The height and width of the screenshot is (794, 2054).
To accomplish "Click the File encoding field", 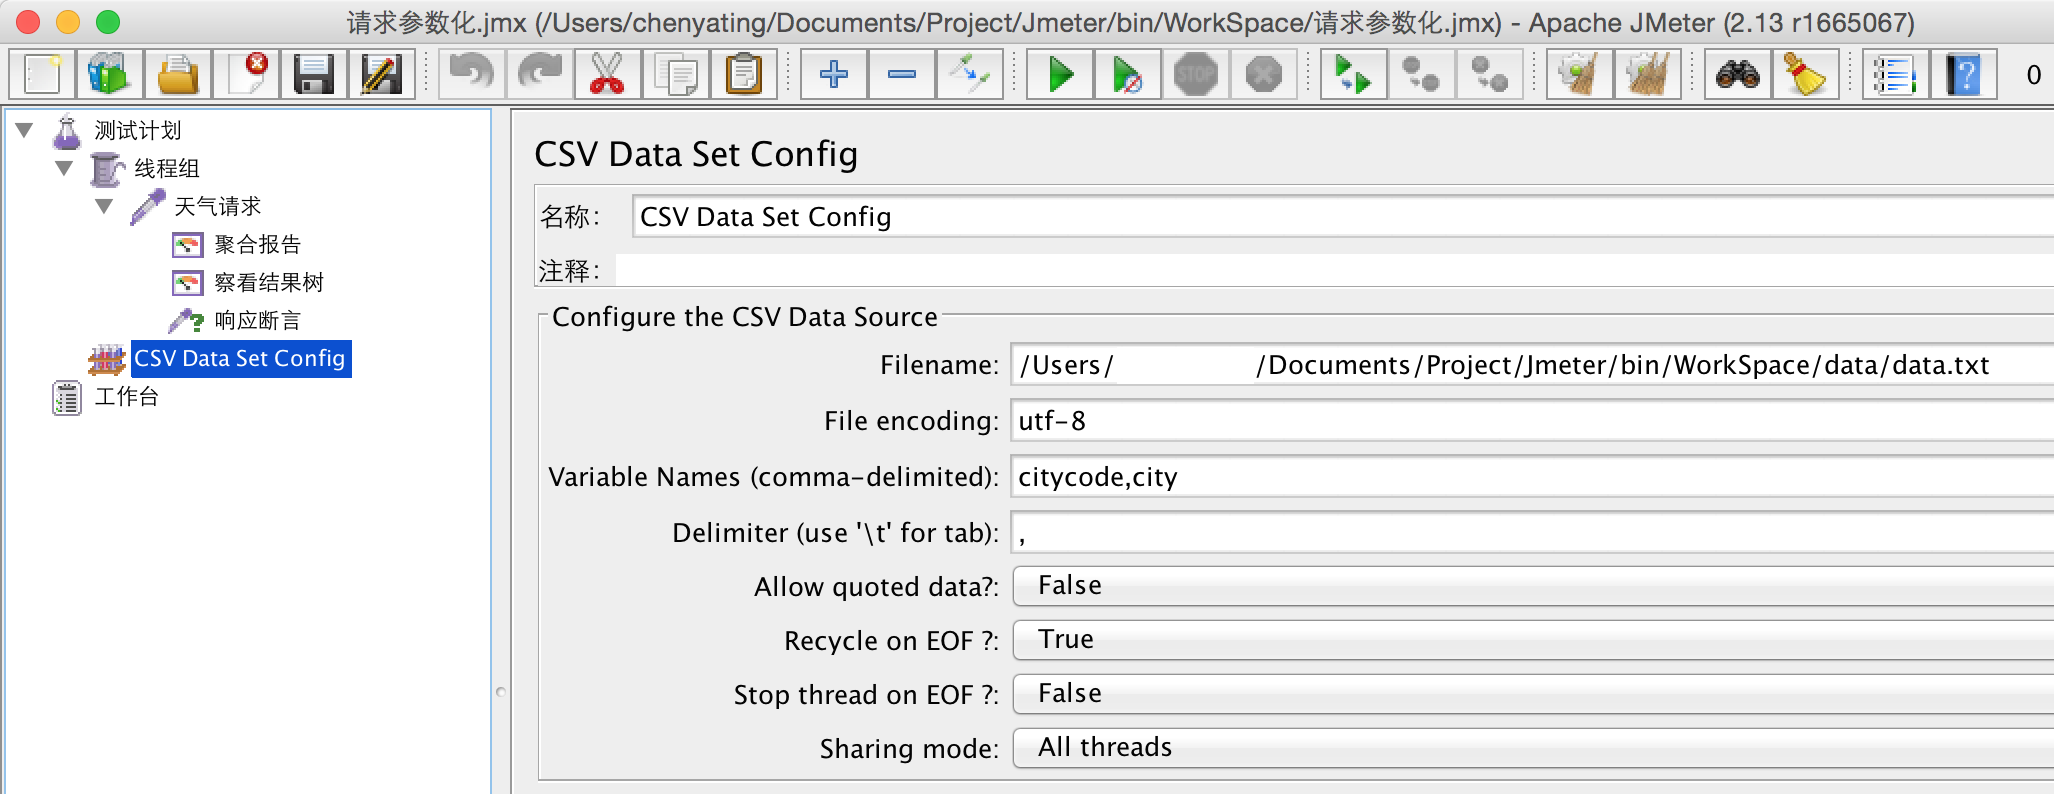I will (1532, 421).
